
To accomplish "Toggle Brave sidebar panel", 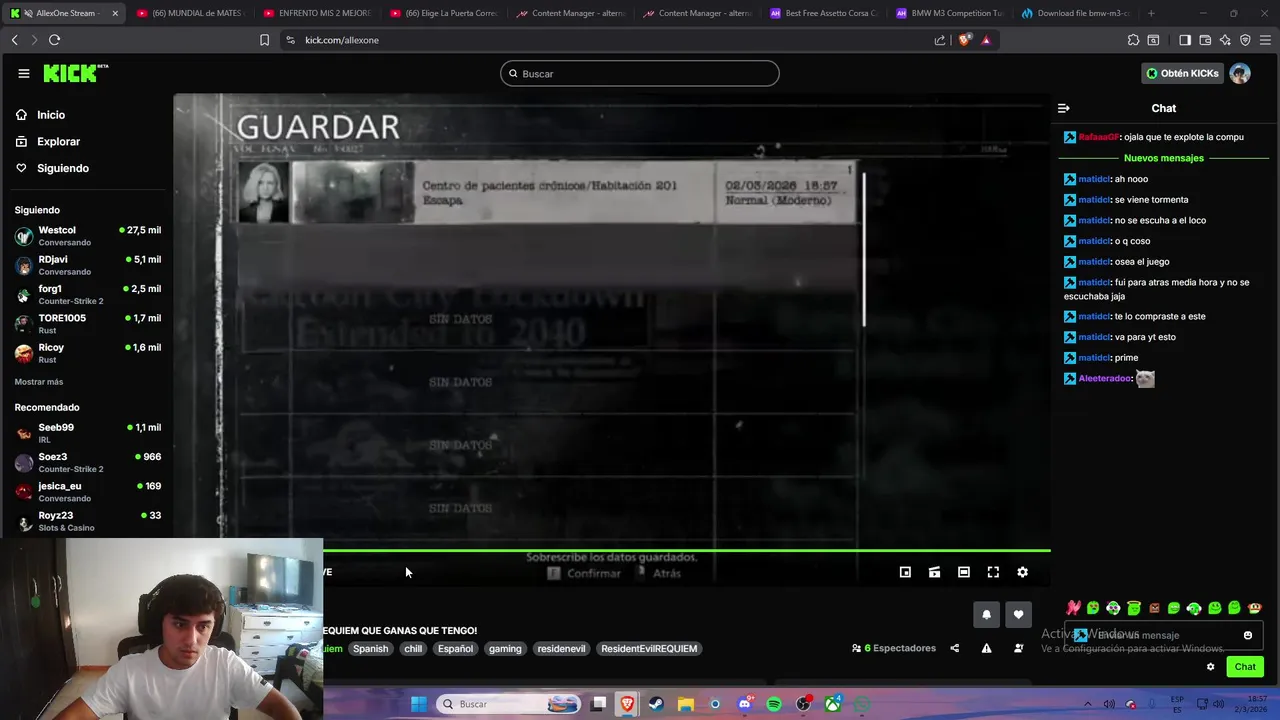I will (x=1185, y=40).
